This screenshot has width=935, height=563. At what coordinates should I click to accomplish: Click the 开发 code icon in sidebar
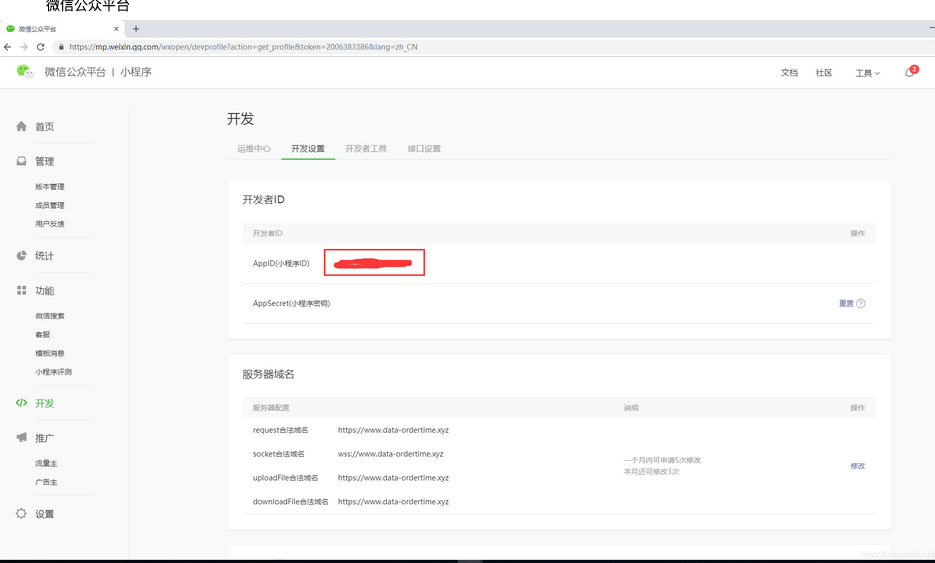[x=21, y=403]
